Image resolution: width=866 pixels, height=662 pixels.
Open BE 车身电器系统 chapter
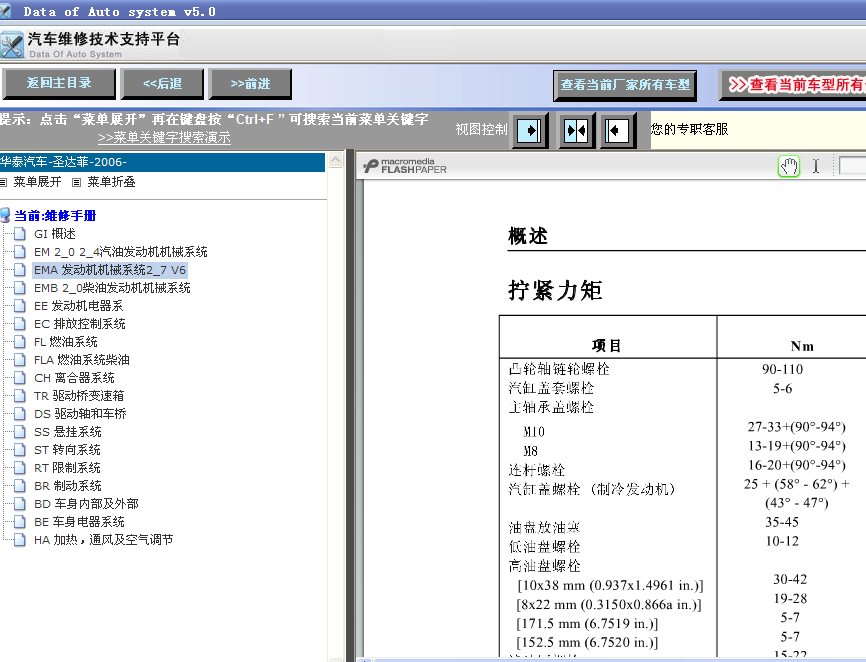(x=79, y=522)
